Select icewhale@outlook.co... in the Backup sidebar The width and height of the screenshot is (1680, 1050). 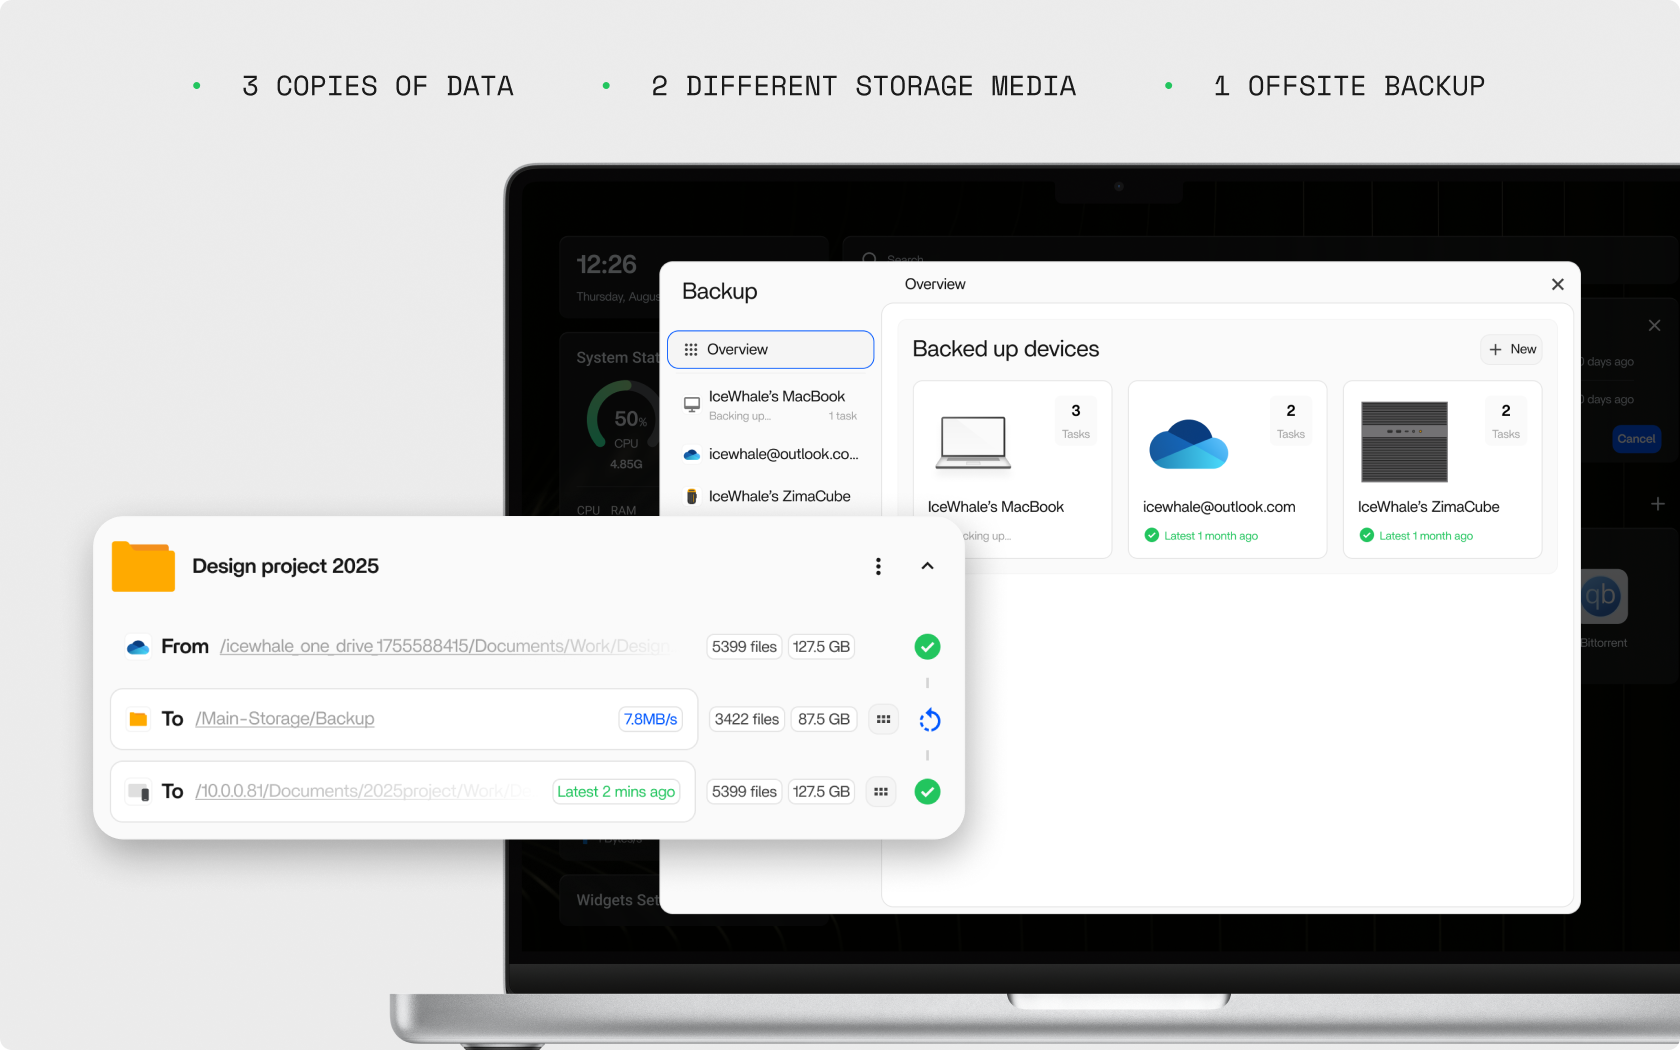pos(770,454)
